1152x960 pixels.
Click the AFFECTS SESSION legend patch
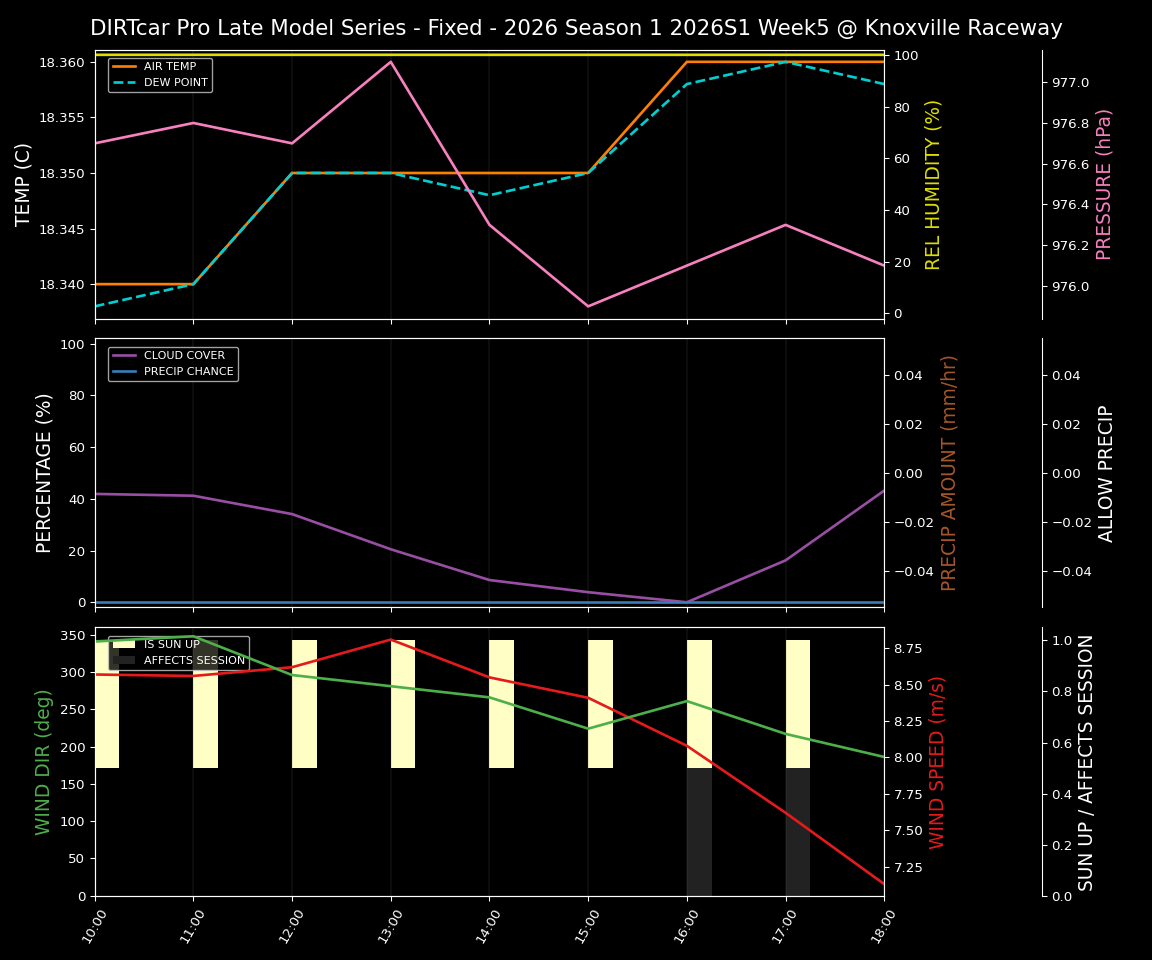tap(125, 660)
